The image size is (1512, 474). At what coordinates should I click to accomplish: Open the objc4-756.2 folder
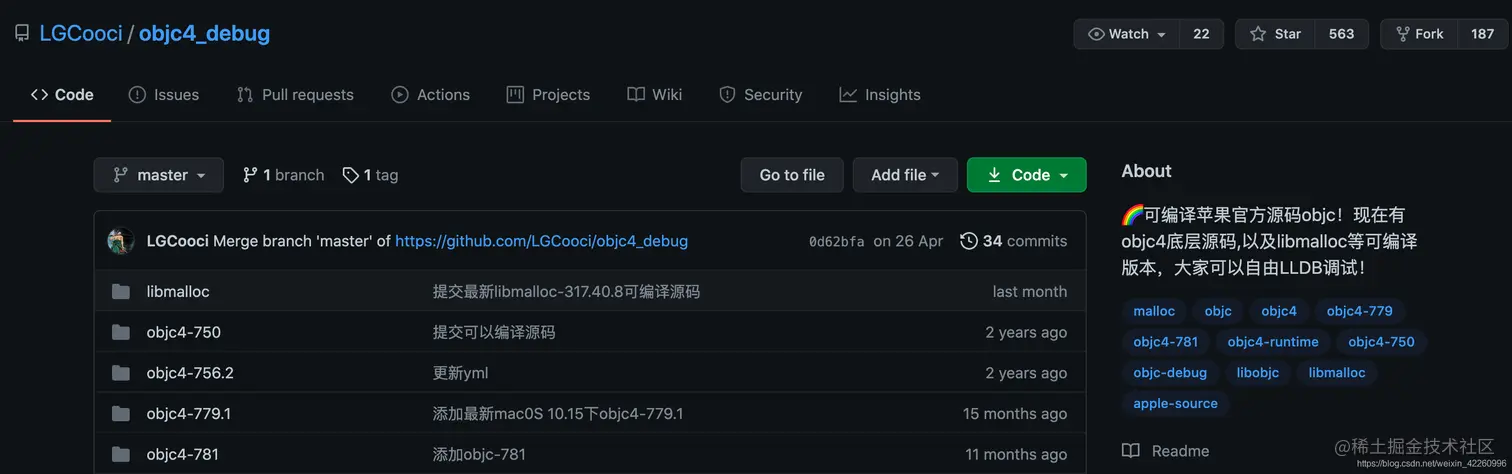pos(190,373)
